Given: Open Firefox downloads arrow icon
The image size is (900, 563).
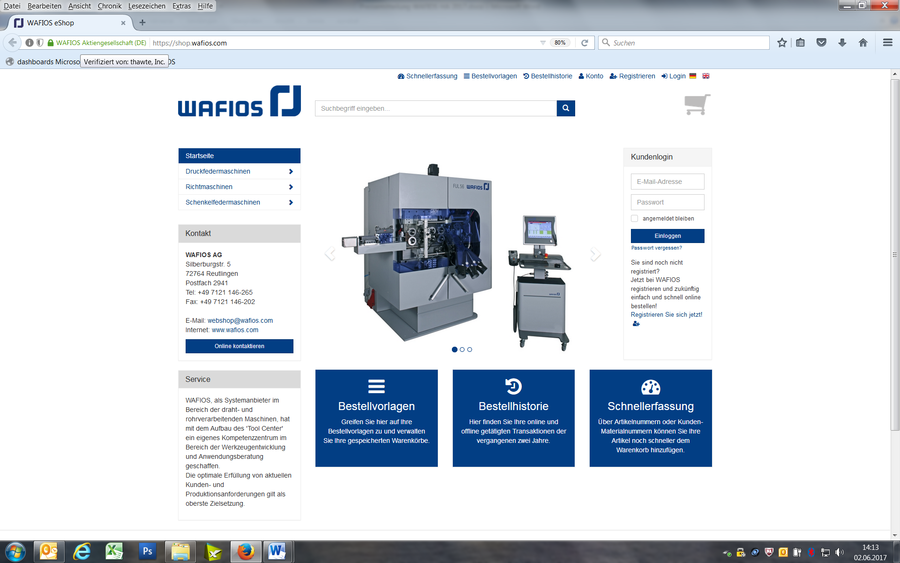Looking at the screenshot, I should [842, 42].
